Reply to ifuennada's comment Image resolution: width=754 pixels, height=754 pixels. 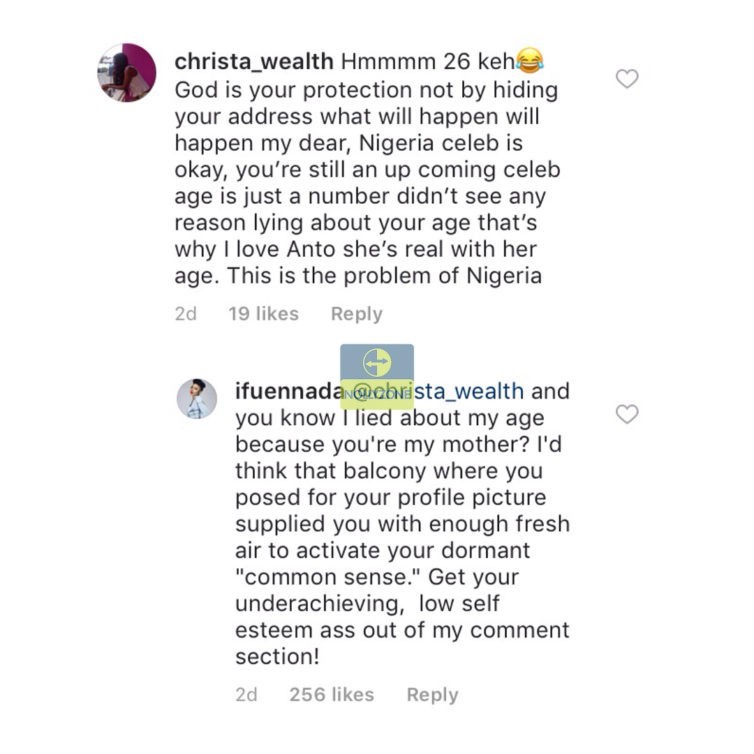432,695
